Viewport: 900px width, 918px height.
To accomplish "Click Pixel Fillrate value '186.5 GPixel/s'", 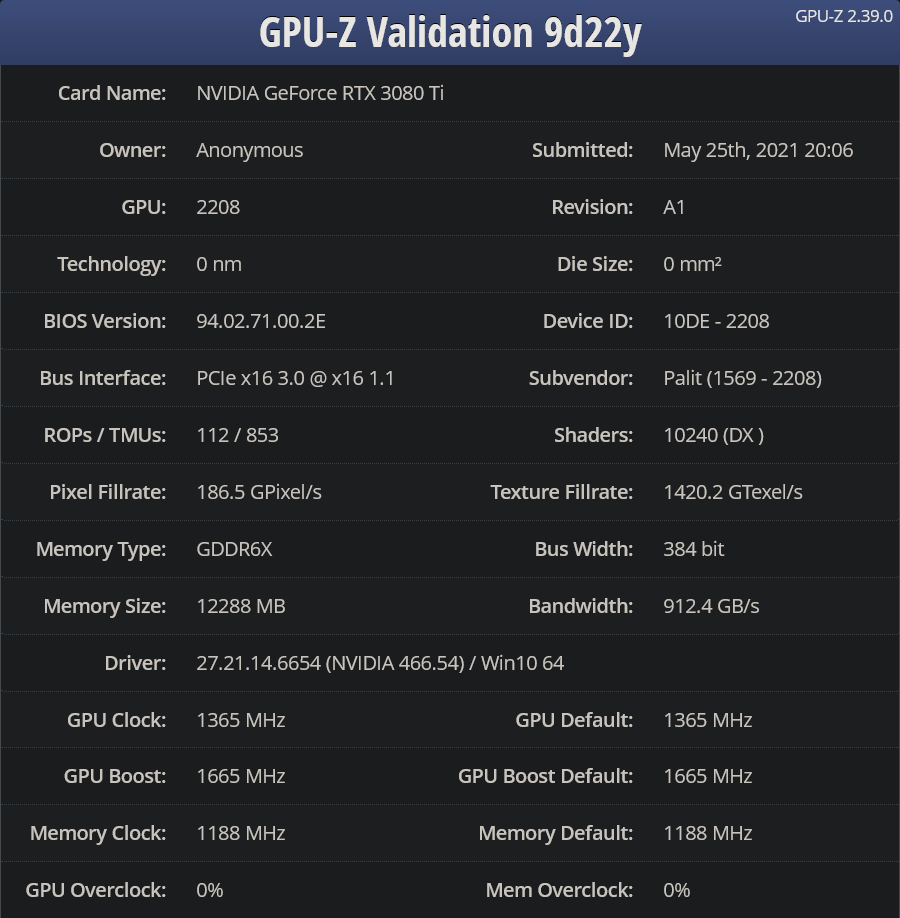I will tap(259, 492).
